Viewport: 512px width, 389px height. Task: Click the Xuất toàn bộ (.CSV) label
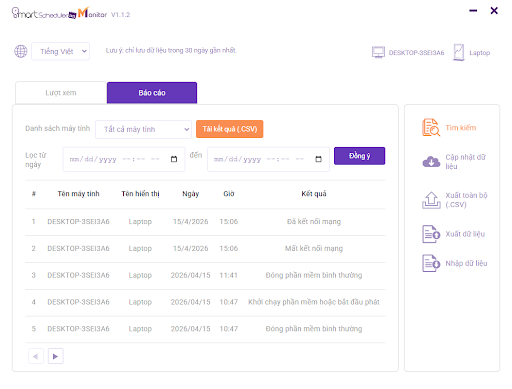(x=466, y=200)
